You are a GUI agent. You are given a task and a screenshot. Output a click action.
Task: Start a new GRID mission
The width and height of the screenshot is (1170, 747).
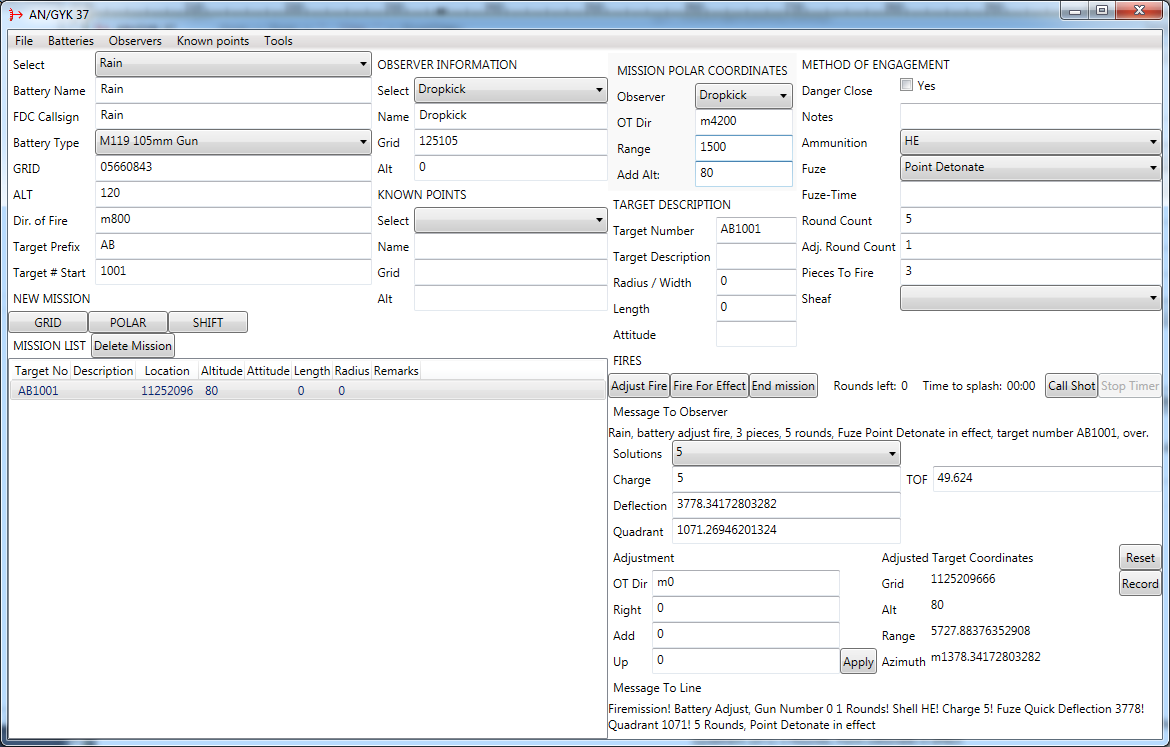(x=48, y=322)
